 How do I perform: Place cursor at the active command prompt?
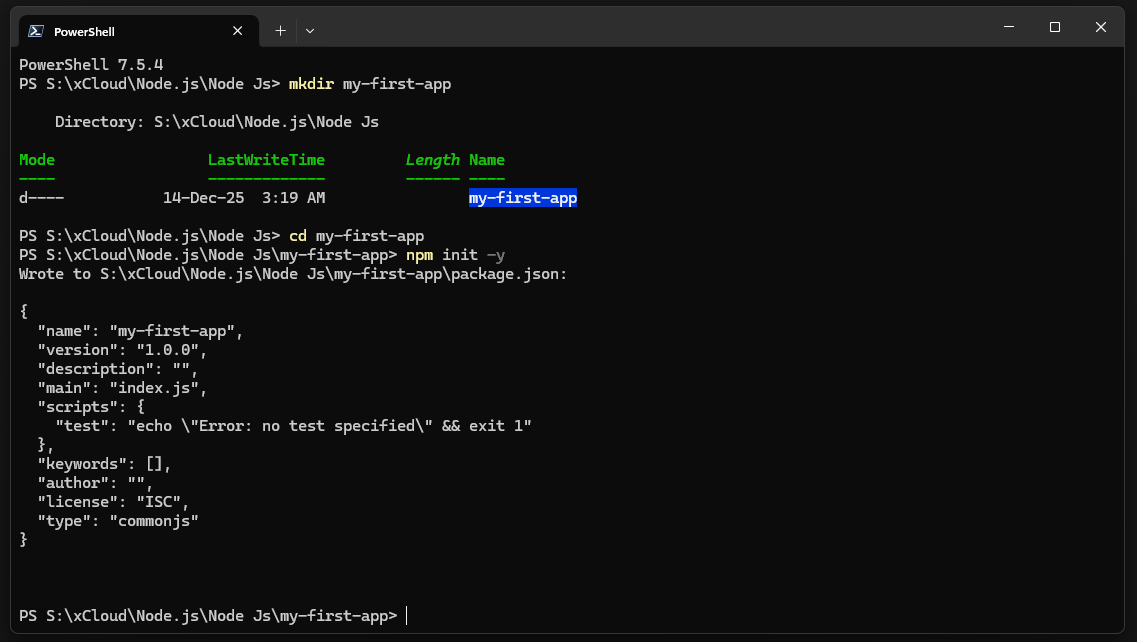(406, 615)
